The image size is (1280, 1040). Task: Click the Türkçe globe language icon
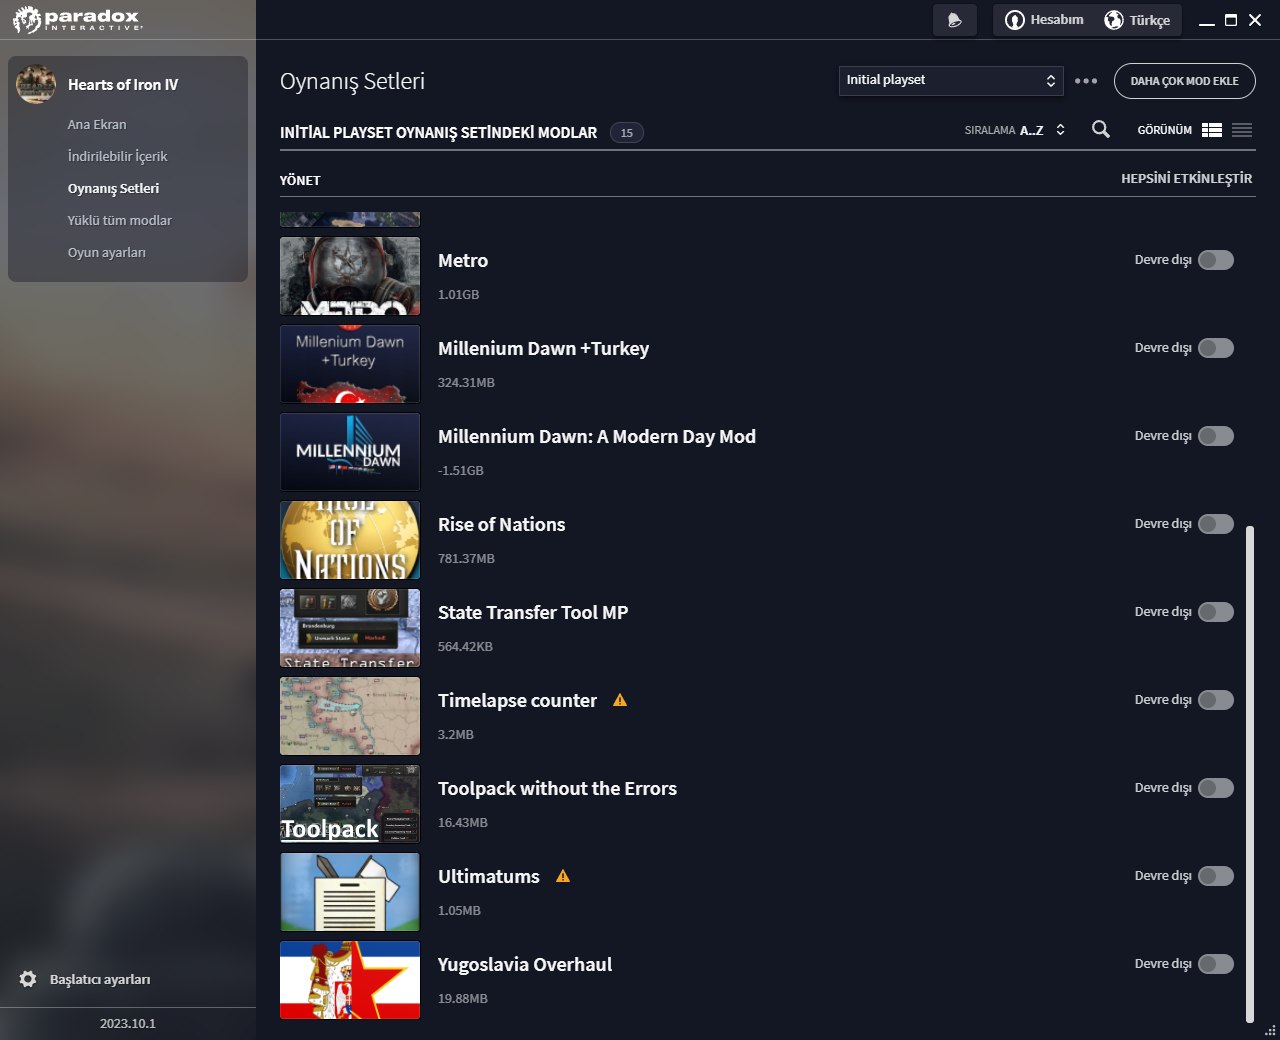(x=1114, y=20)
